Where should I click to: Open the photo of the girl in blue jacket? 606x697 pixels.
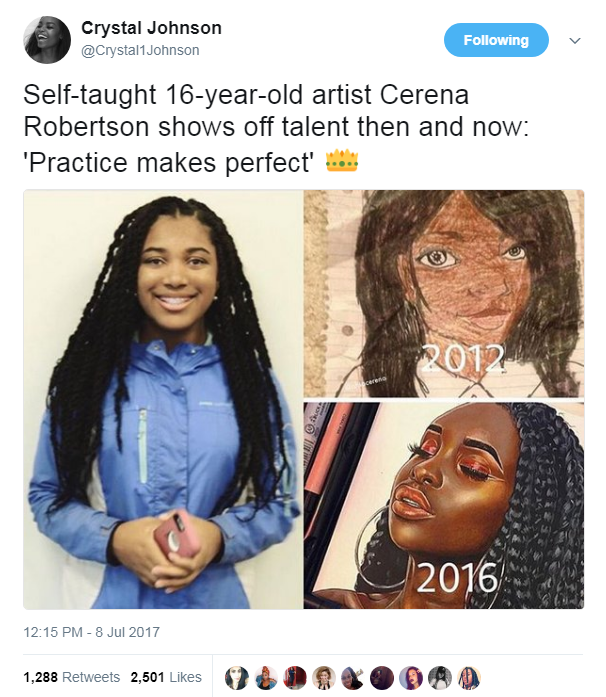coord(163,399)
